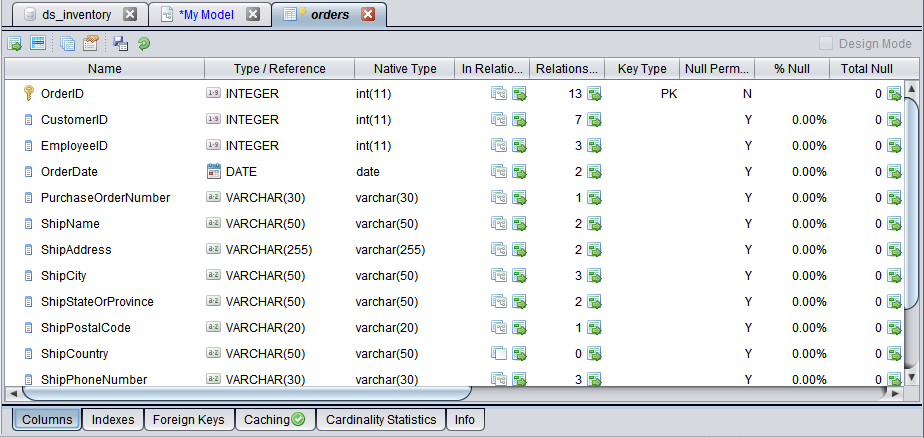Click the vertical scrollbar up arrow
Screen dimensions: 924x438
pos(911,88)
